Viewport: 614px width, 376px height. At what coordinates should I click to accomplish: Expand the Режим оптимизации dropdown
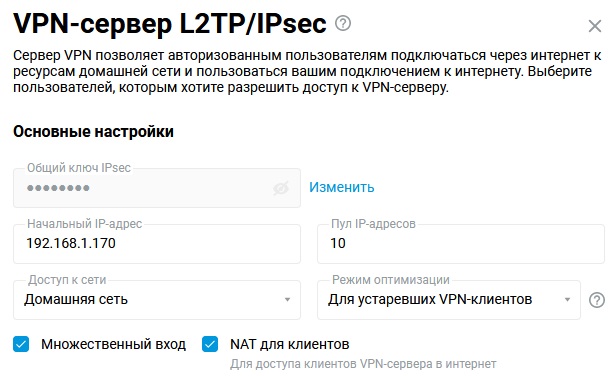click(449, 300)
